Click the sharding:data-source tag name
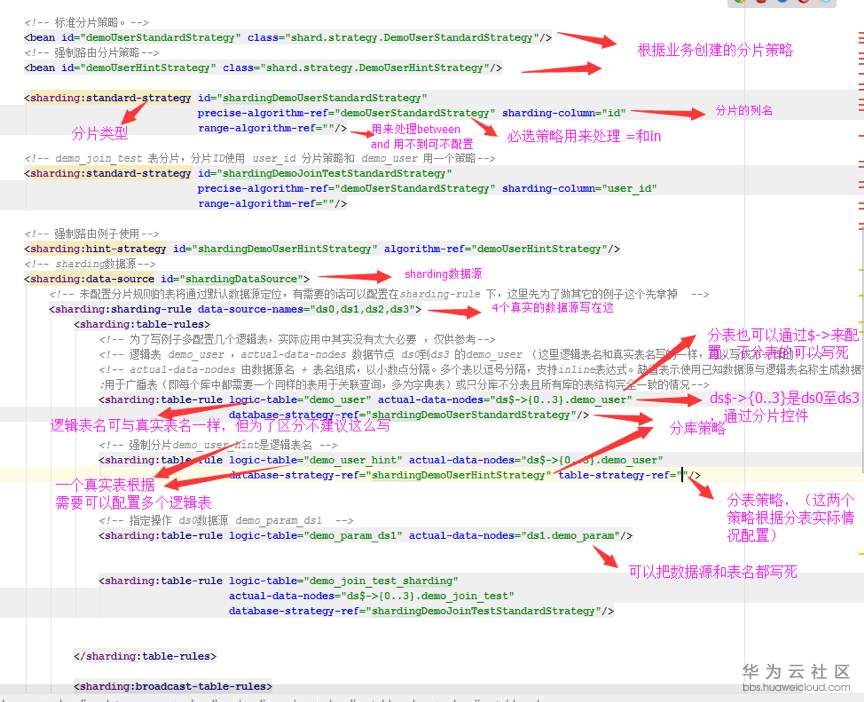 pos(92,279)
